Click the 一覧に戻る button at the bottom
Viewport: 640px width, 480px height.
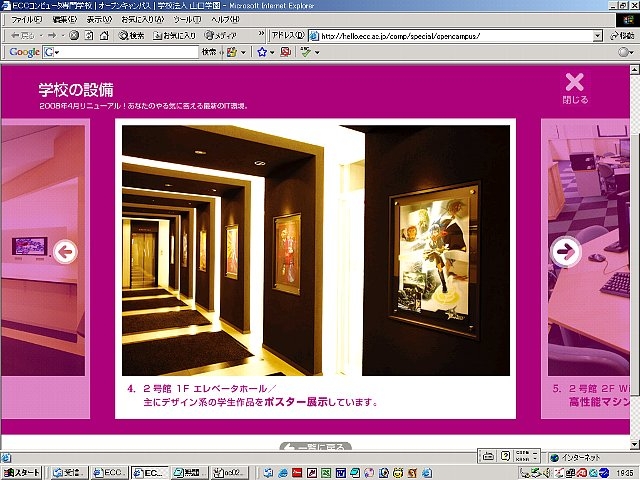(315, 446)
